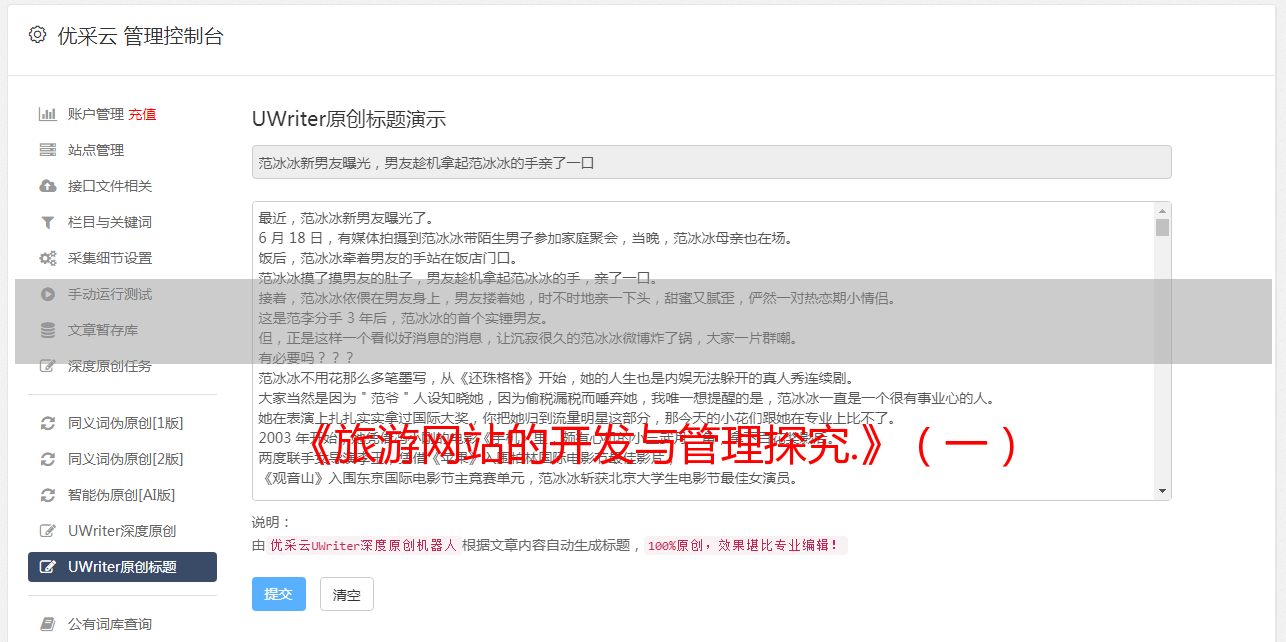Click the text area scrollbar down arrow

(1162, 490)
